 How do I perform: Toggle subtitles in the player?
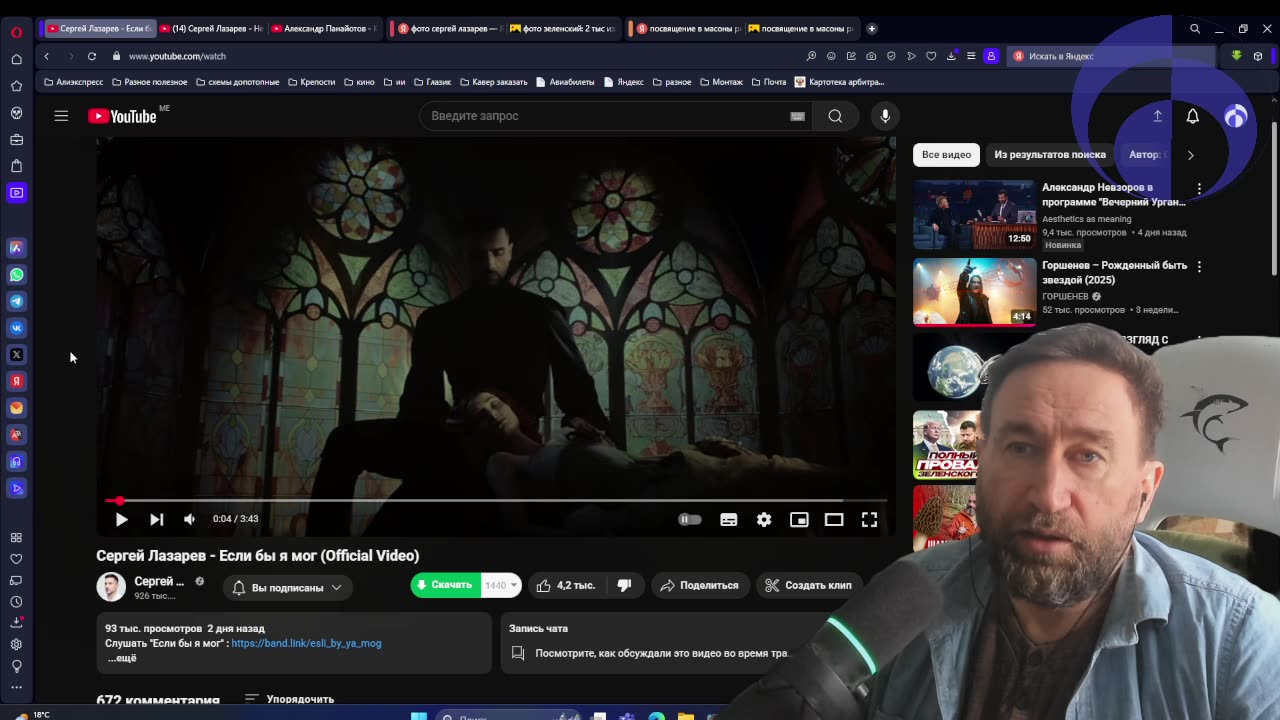click(729, 519)
